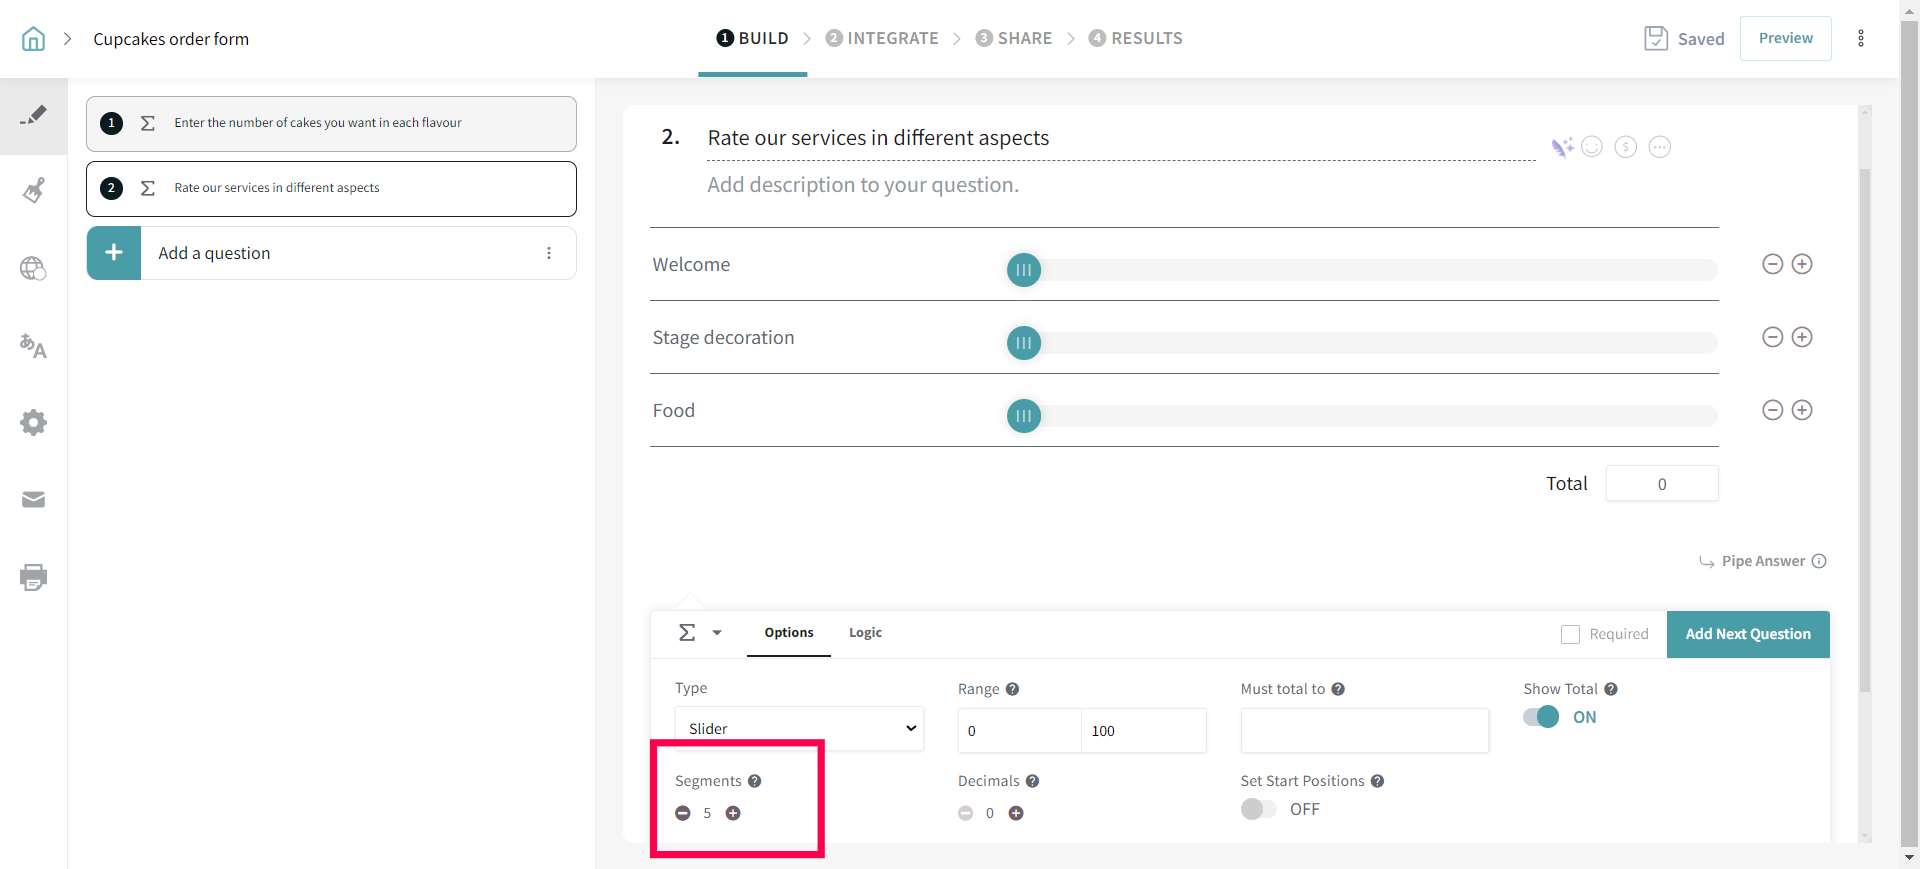Switch to the Logic tab
1920x869 pixels.
coord(865,633)
